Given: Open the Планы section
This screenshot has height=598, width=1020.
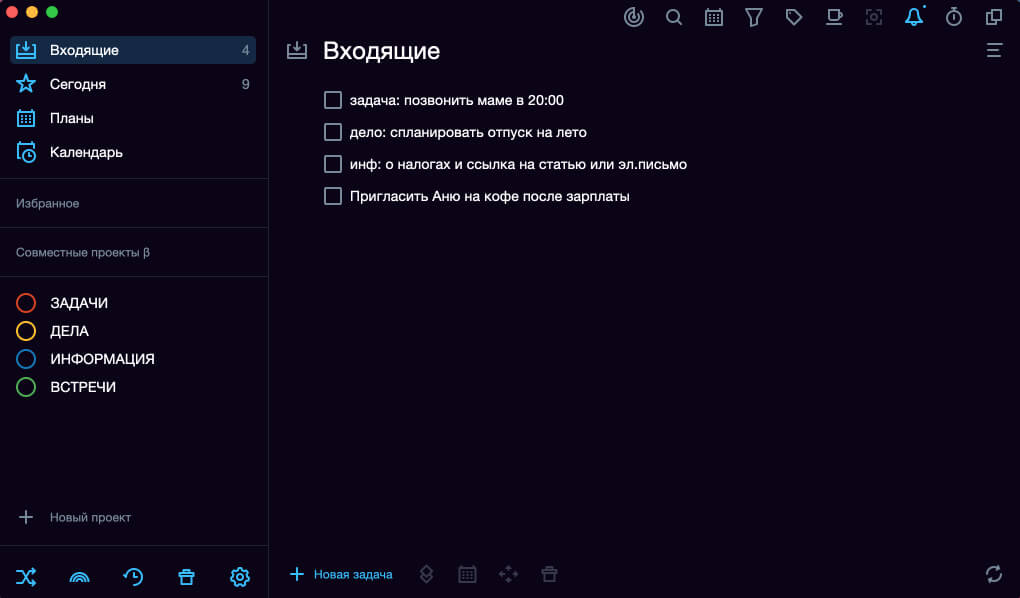Looking at the screenshot, I should tap(133, 118).
